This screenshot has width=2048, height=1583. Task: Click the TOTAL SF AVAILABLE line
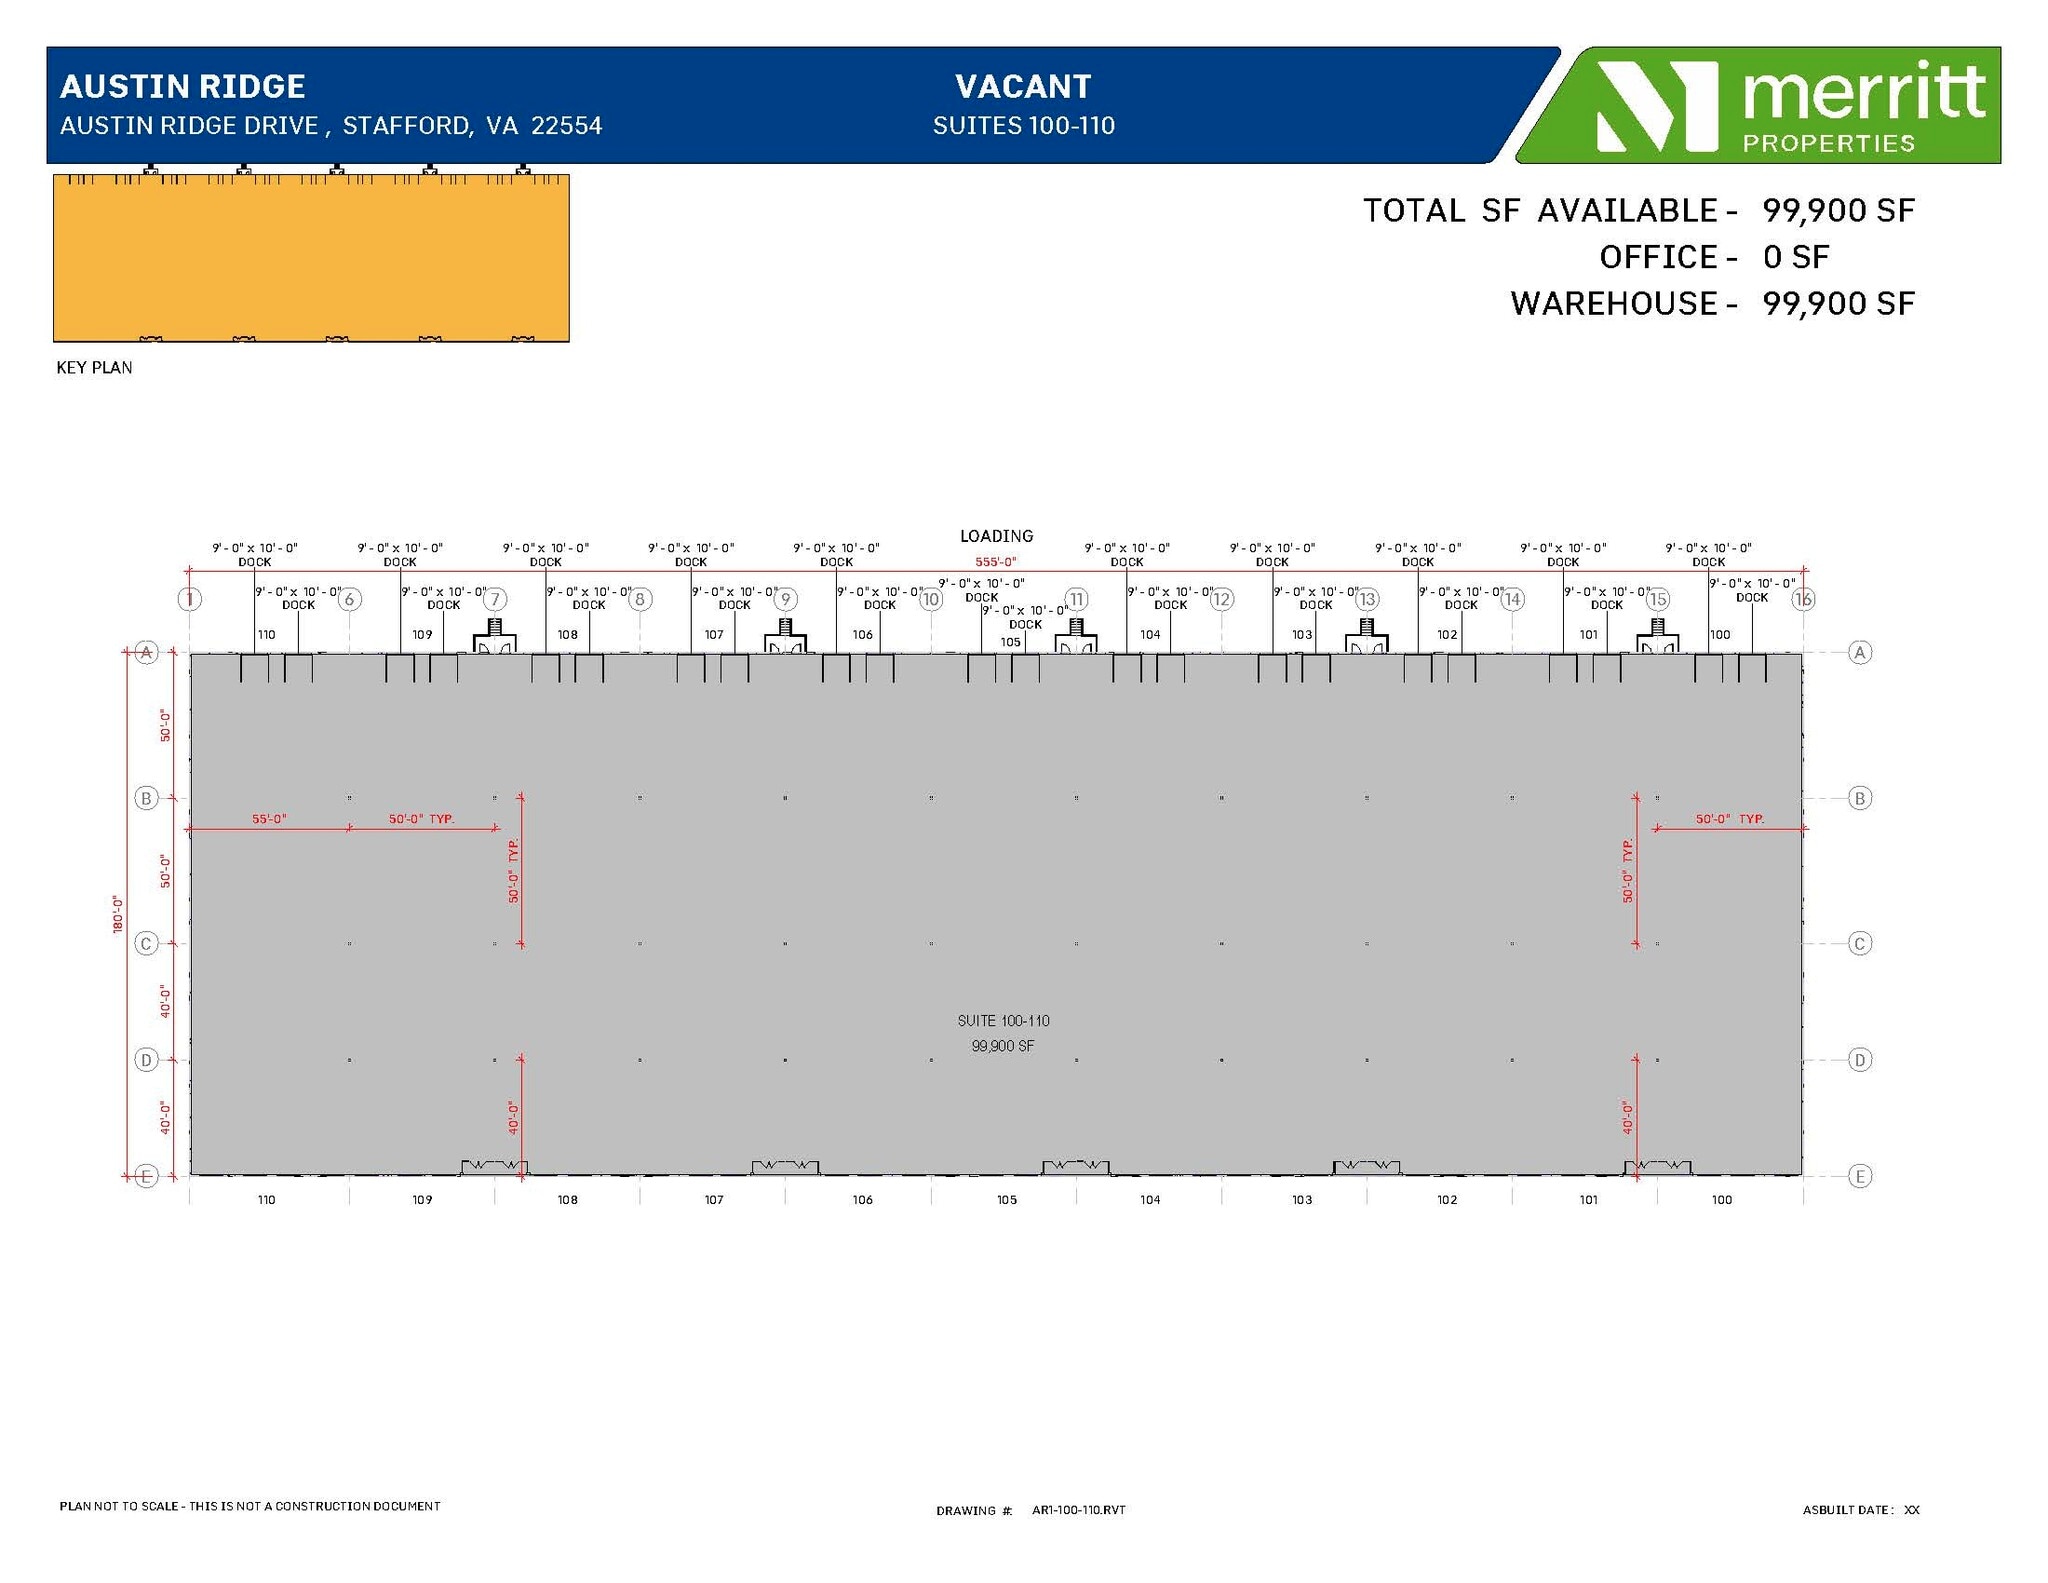[x=1638, y=211]
